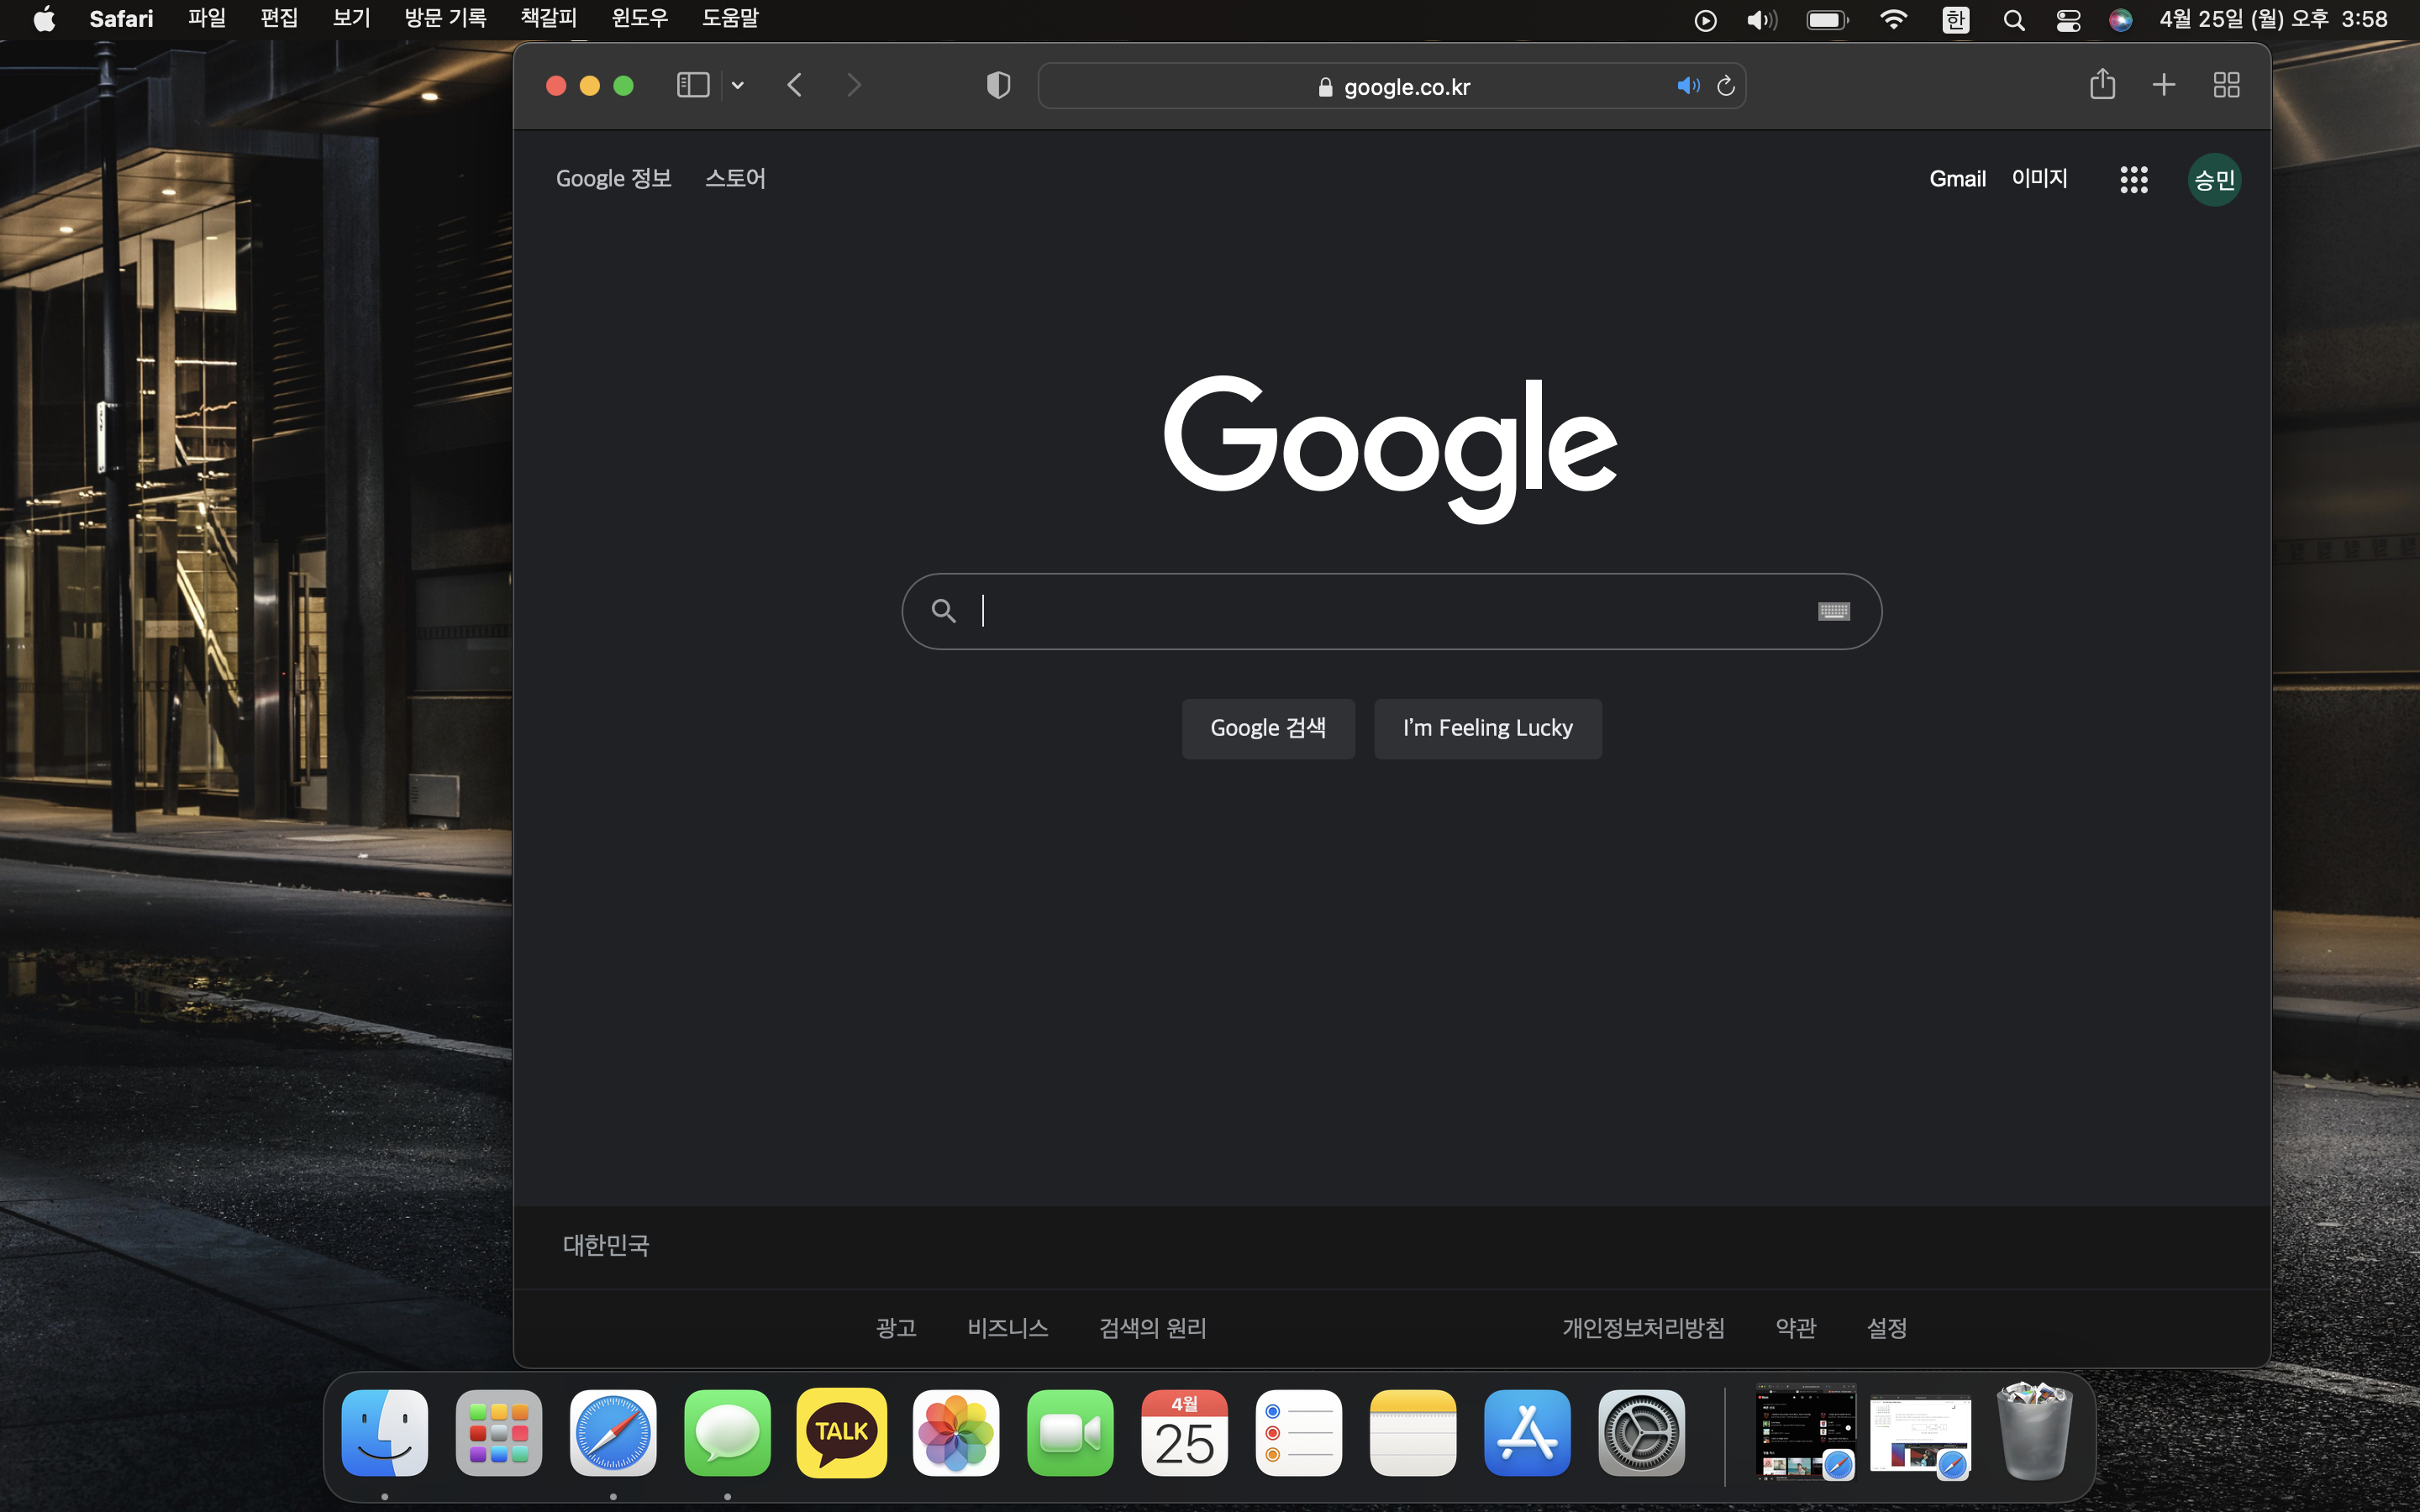Open the 스토어 link
Viewport: 2420px width, 1512px height.
click(735, 178)
